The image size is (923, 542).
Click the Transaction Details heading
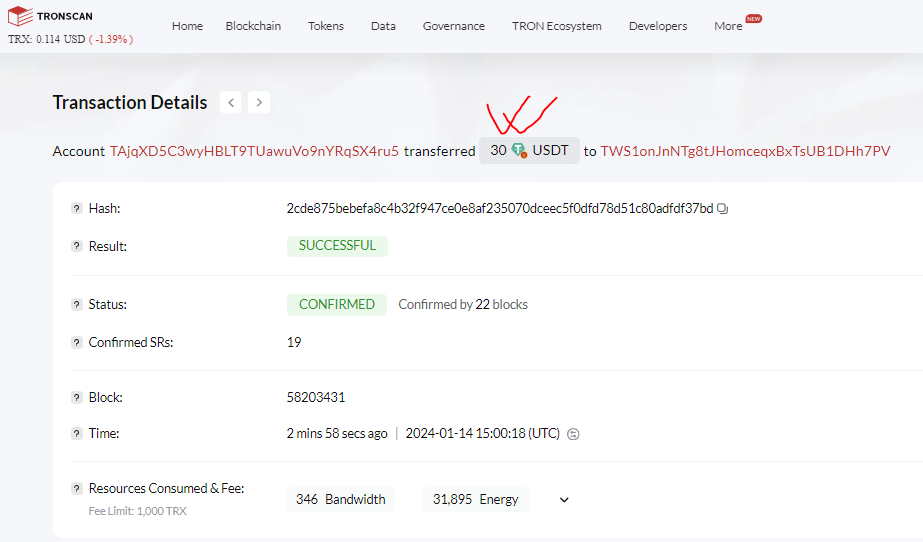130,102
